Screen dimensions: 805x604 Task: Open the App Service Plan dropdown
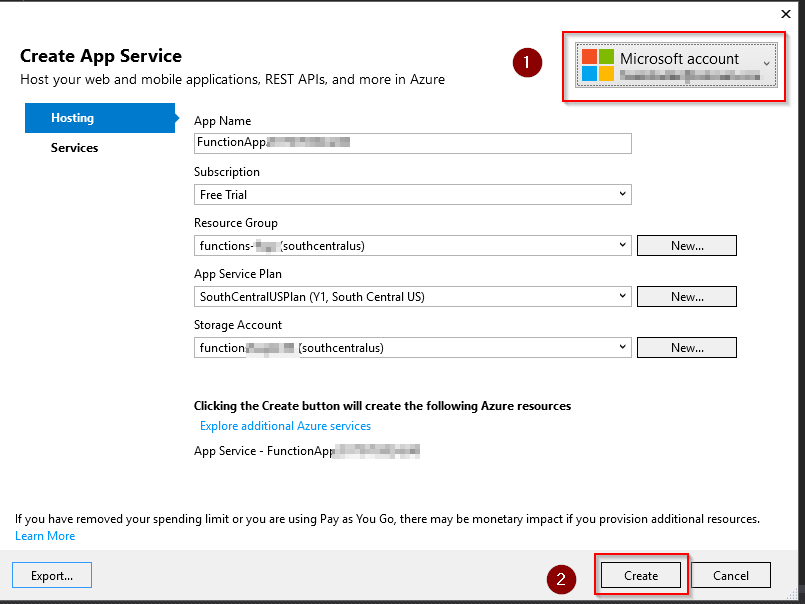tap(413, 296)
